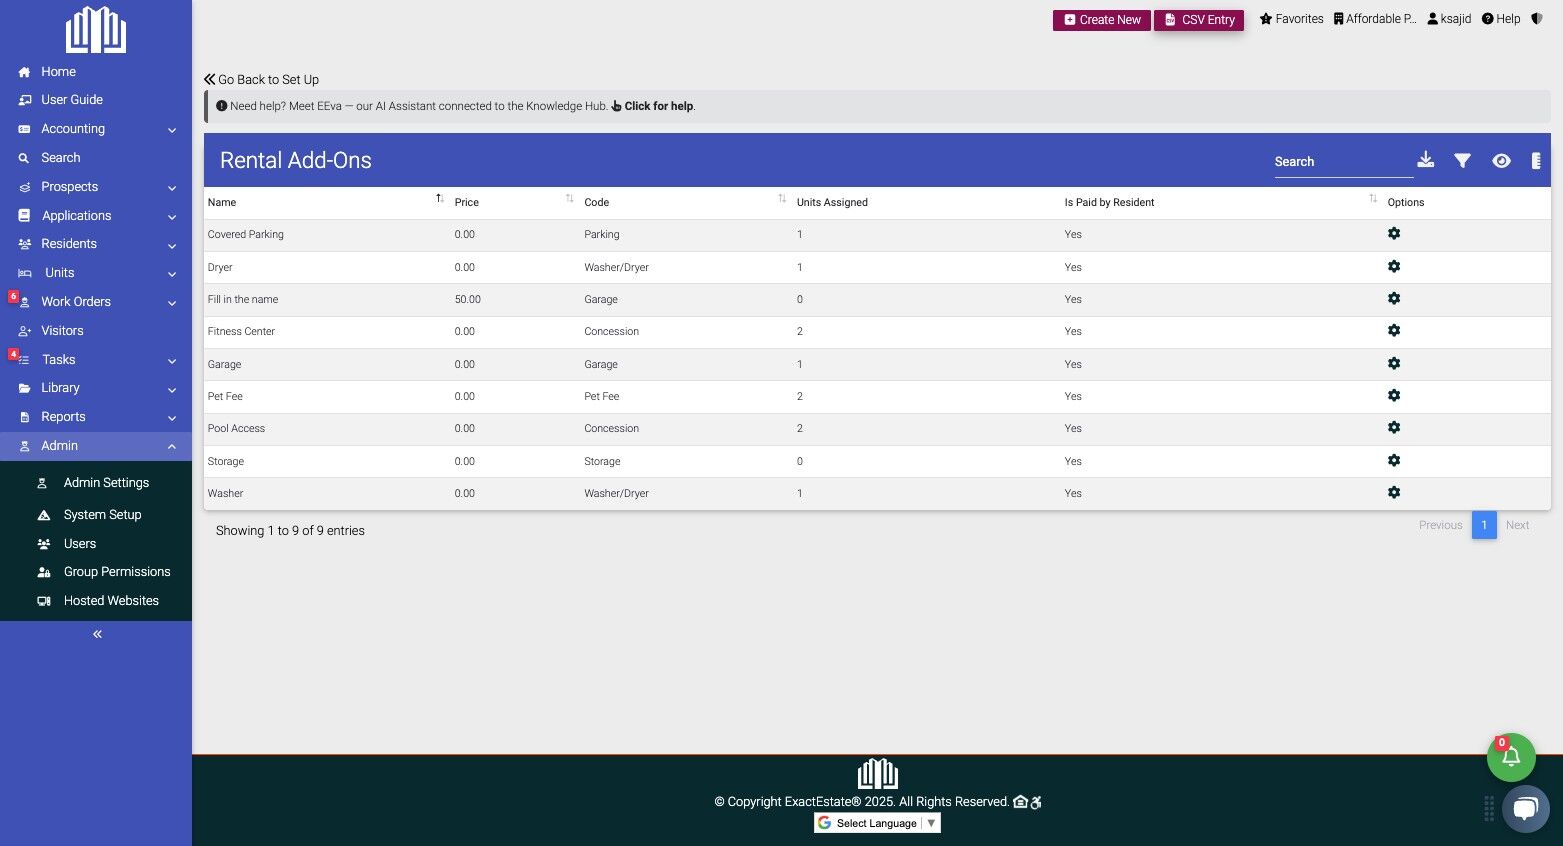Screen dimensions: 1563x846
Task: Open options gear for Washer row
Action: pos(1394,493)
